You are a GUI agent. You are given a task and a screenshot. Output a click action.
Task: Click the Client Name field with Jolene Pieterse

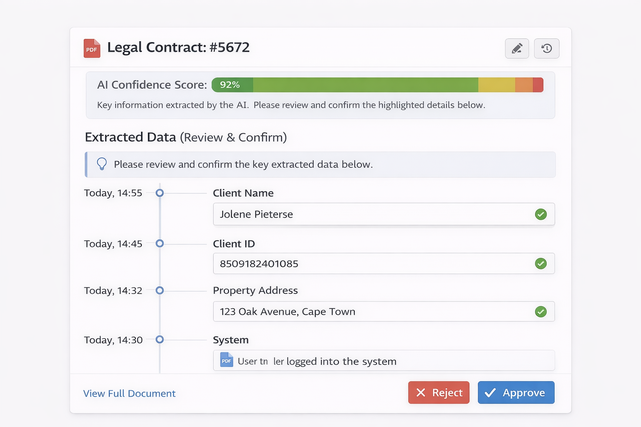coord(370,214)
